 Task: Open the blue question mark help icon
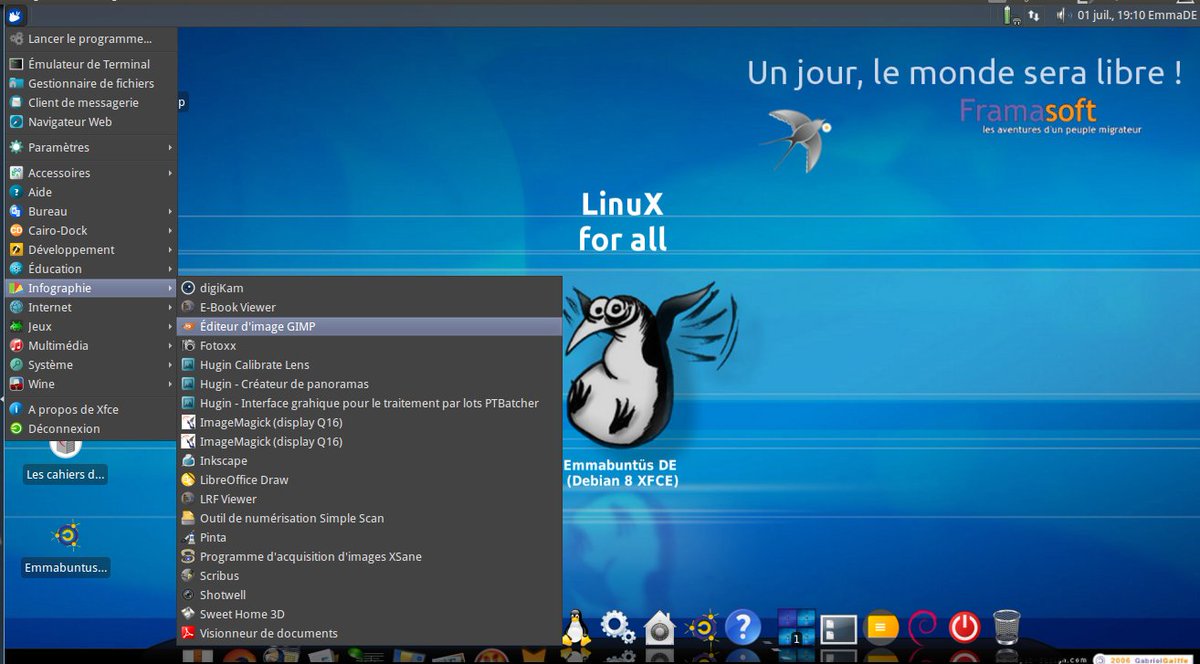coord(743,628)
